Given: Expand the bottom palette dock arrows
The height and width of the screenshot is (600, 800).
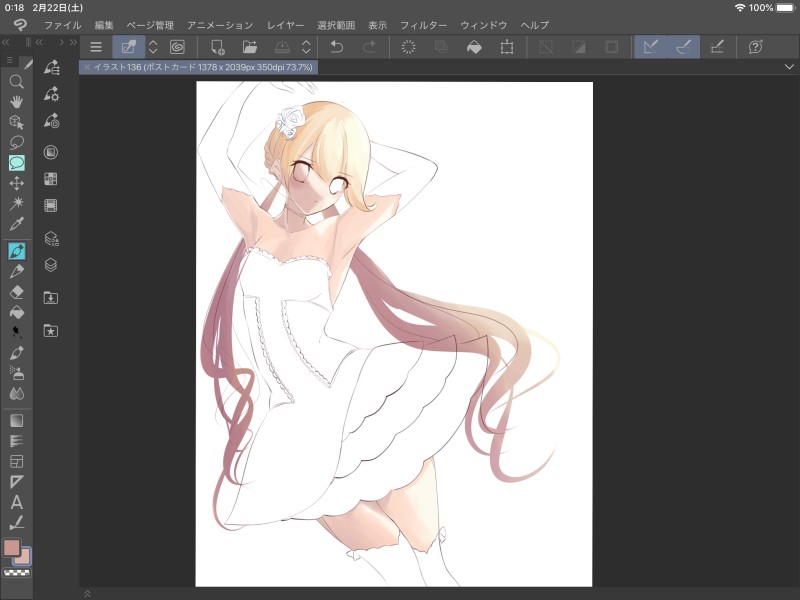Looking at the screenshot, I should coord(87,594).
